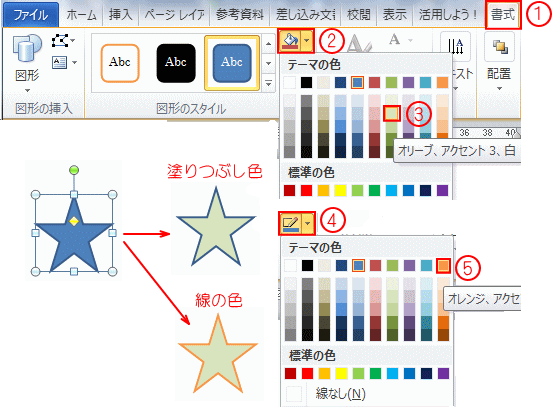Click the Shape Outline pencil icon
This screenshot has height=407, width=552.
point(290,223)
